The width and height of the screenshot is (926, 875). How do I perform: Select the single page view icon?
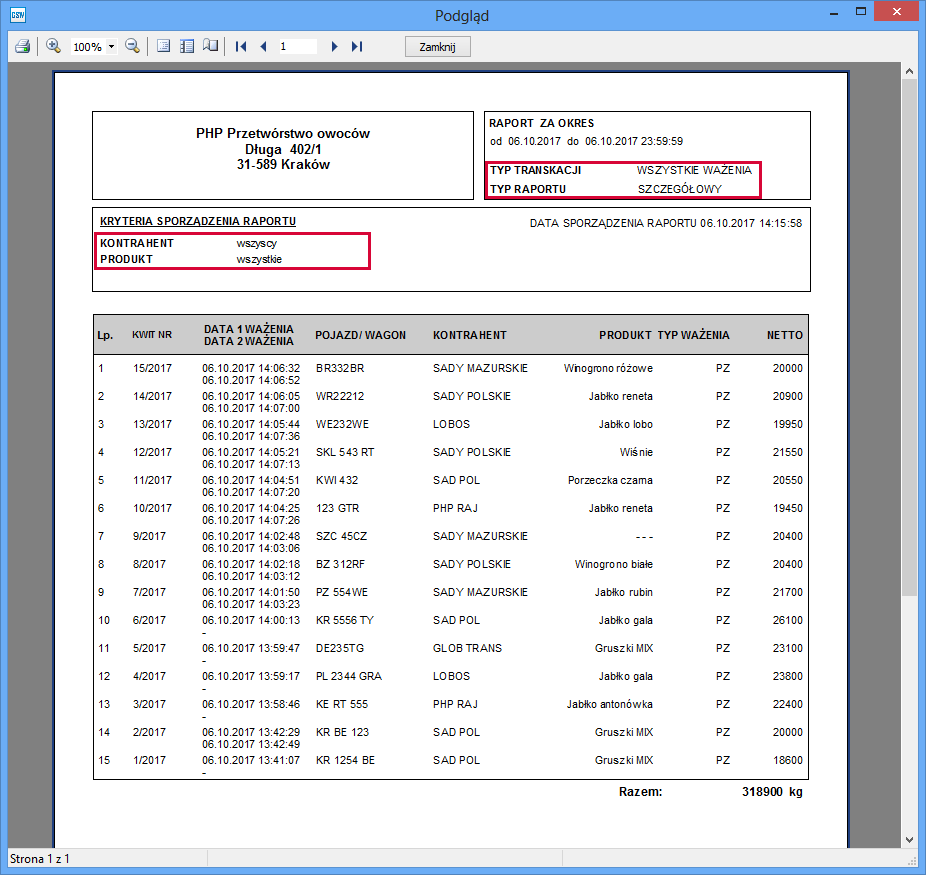164,47
